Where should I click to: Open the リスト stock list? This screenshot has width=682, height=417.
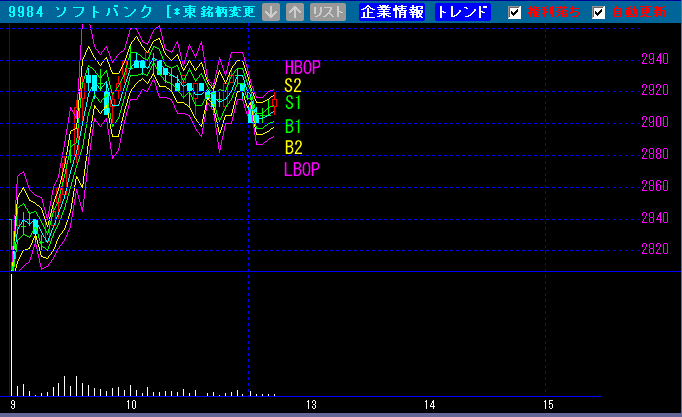point(328,12)
